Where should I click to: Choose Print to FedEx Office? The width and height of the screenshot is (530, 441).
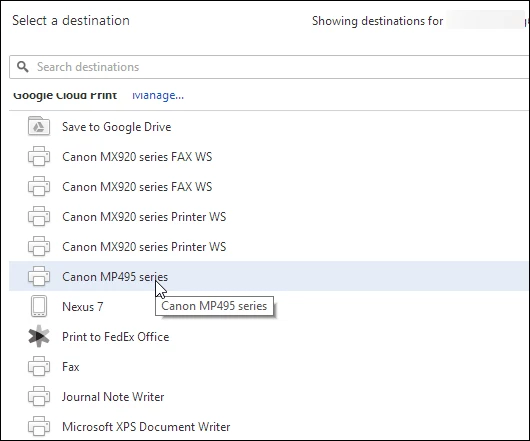coord(116,337)
